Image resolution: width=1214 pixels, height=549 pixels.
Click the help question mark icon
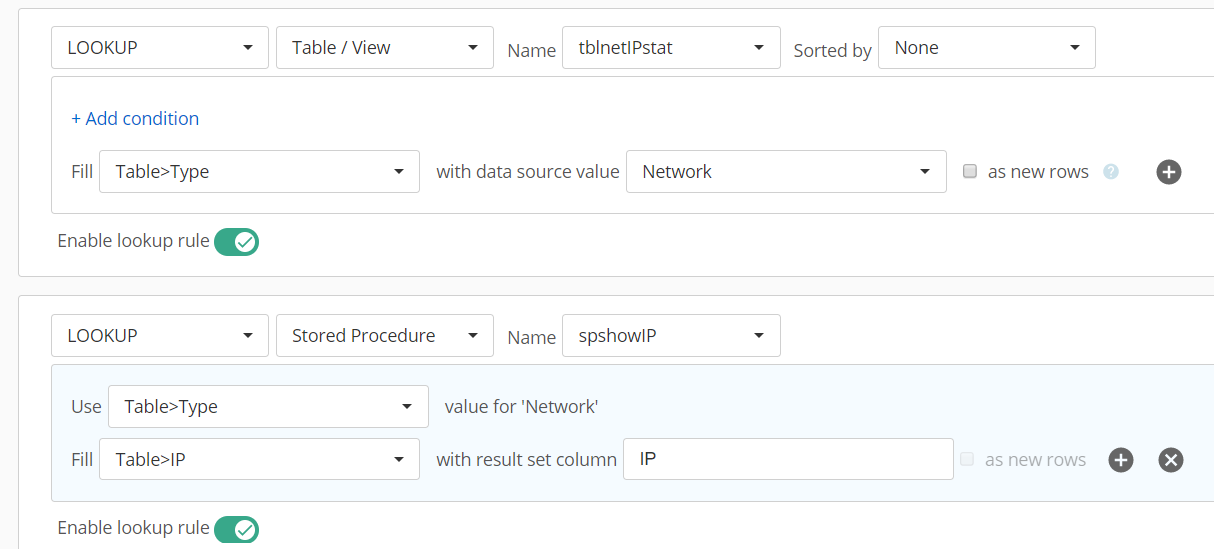(x=1110, y=172)
